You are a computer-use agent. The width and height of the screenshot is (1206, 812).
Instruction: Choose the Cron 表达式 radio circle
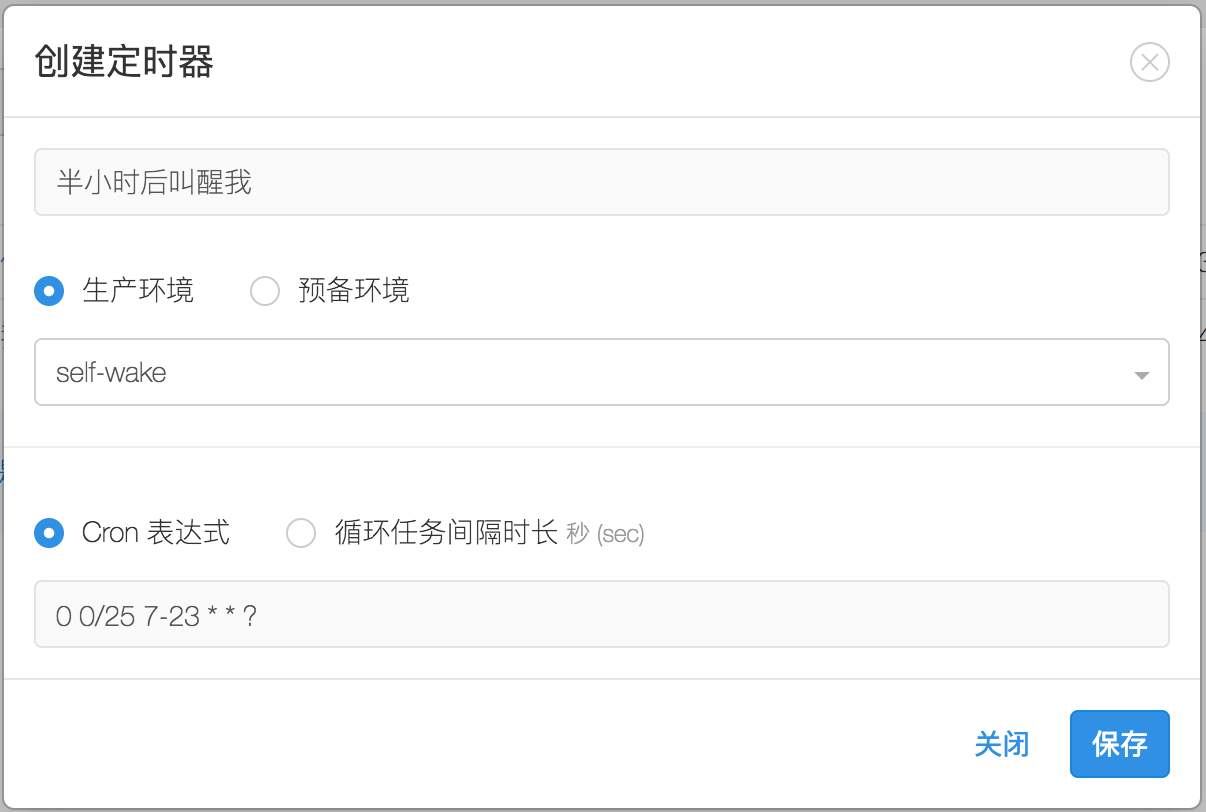pos(49,533)
